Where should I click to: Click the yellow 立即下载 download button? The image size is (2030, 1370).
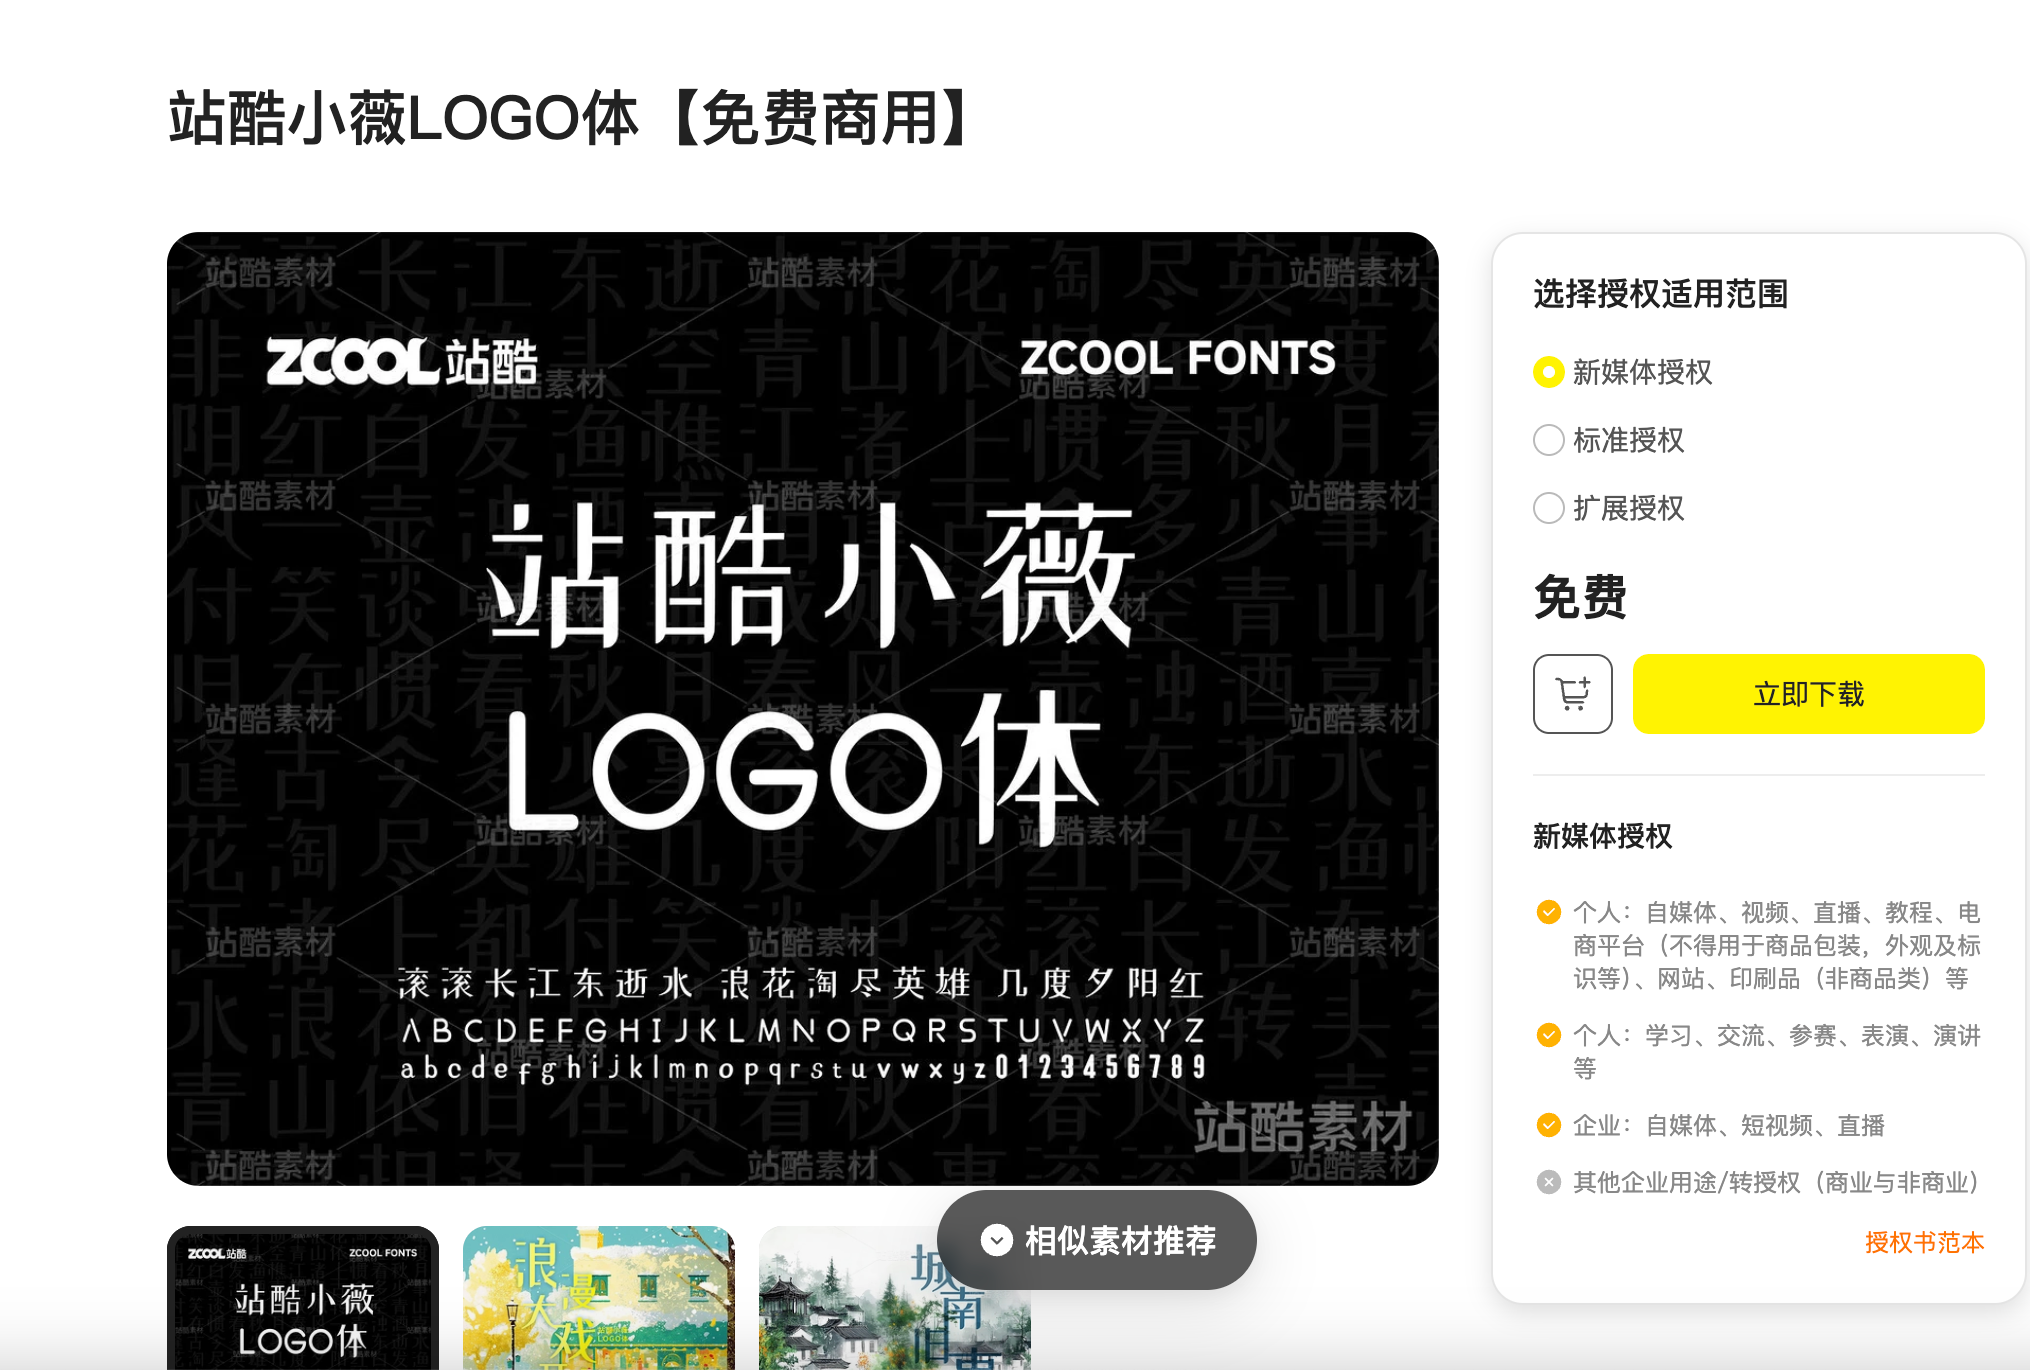point(1808,694)
